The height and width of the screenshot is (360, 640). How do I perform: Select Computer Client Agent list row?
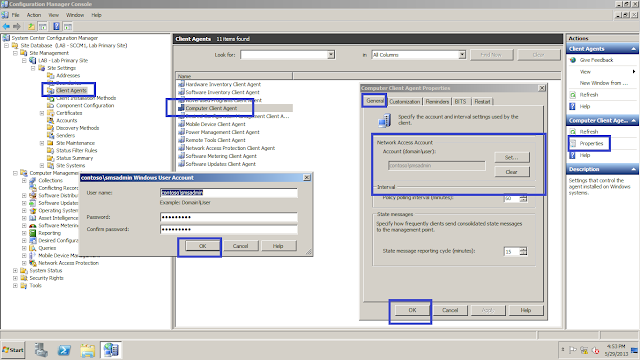(x=235, y=108)
